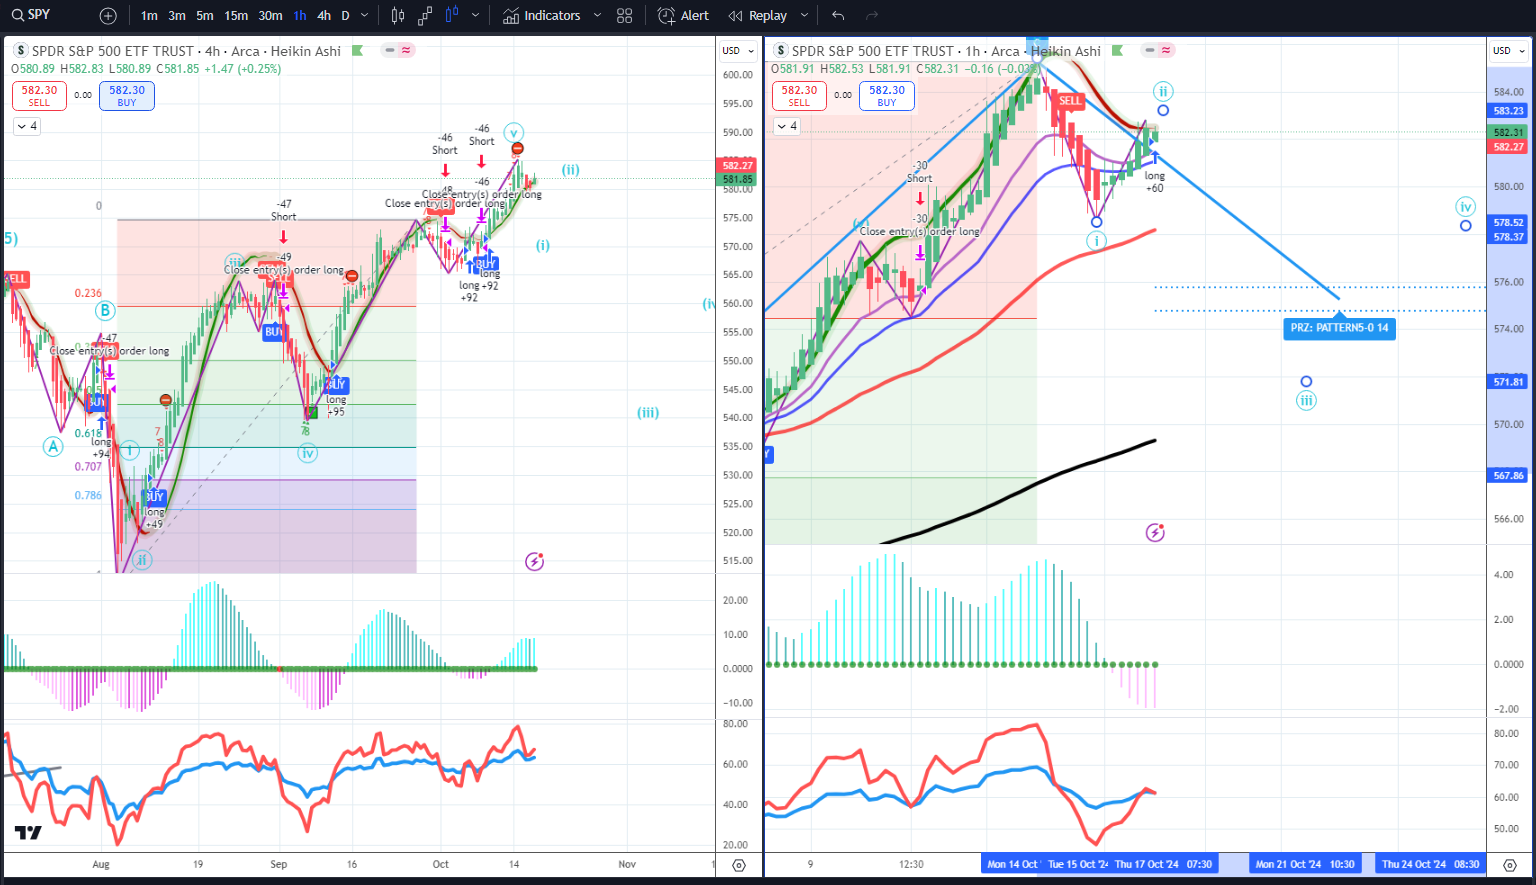The height and width of the screenshot is (885, 1536).
Task: Click the 4h chart title 'SPDR S&P 500 ETF TRUST'
Action: (113, 51)
